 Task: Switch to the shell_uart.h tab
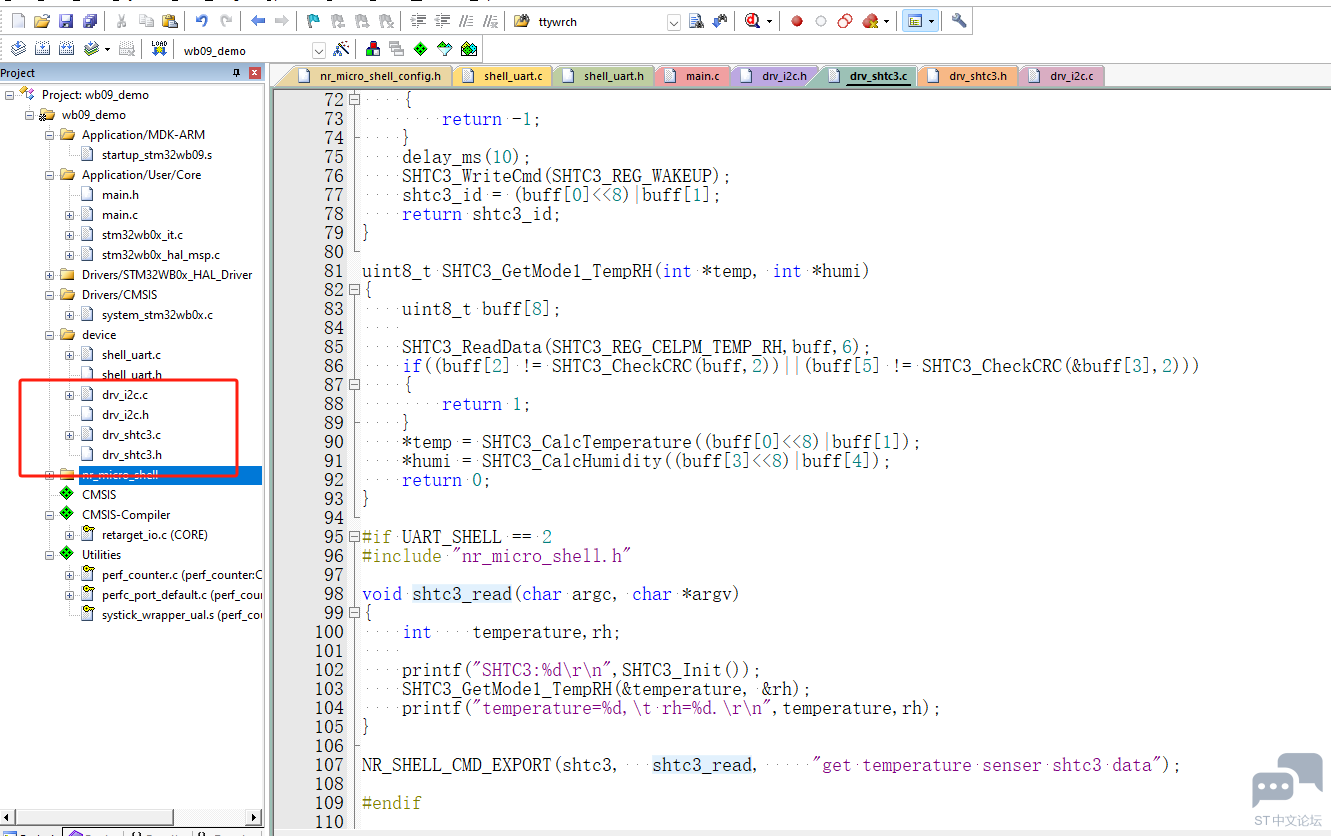(603, 76)
